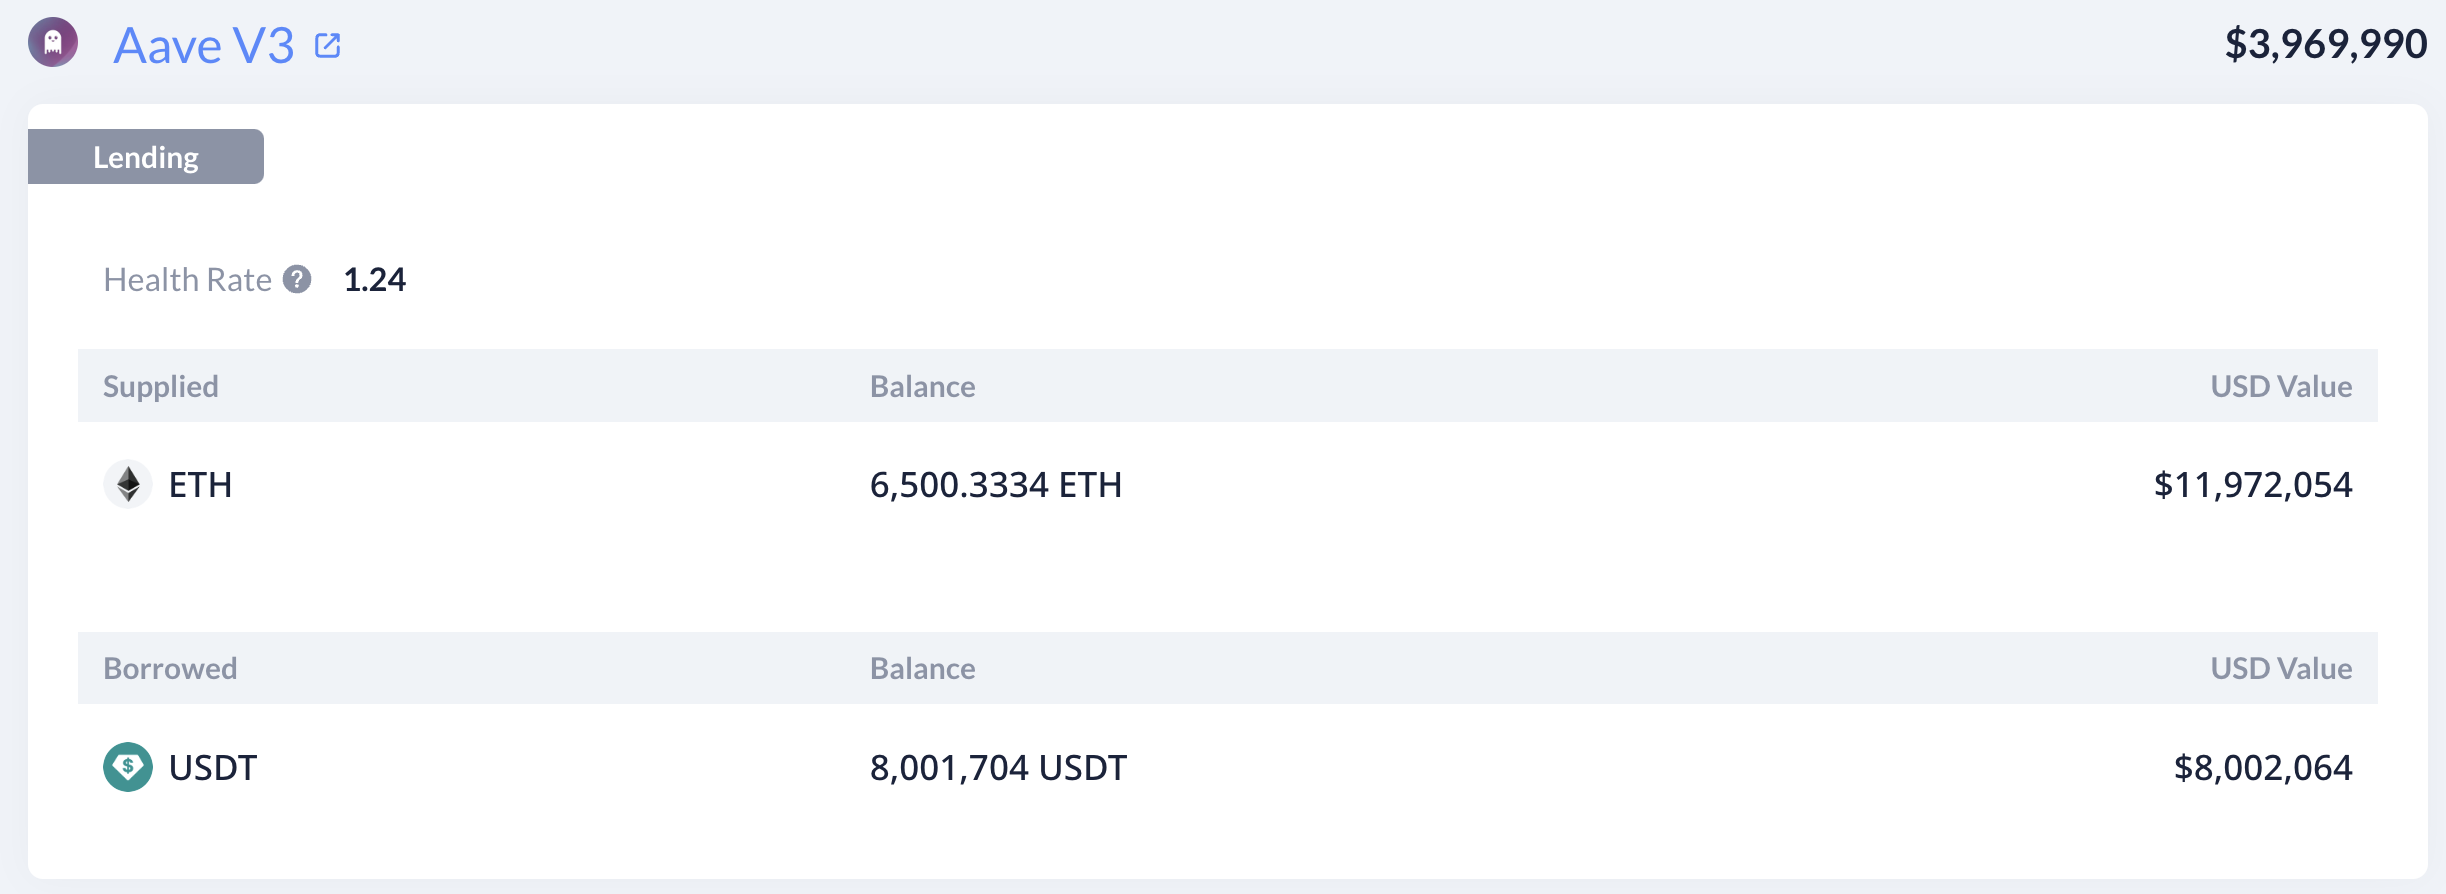Click the $11,972,054 supplied USD value

point(2253,485)
